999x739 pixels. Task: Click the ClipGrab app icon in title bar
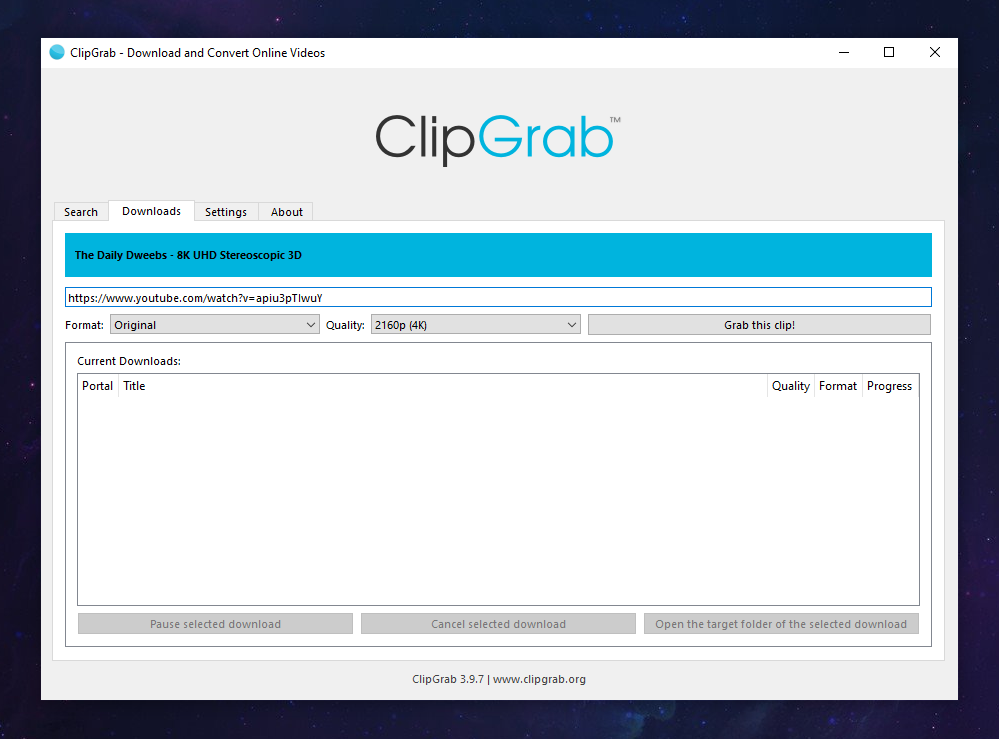click(x=57, y=52)
